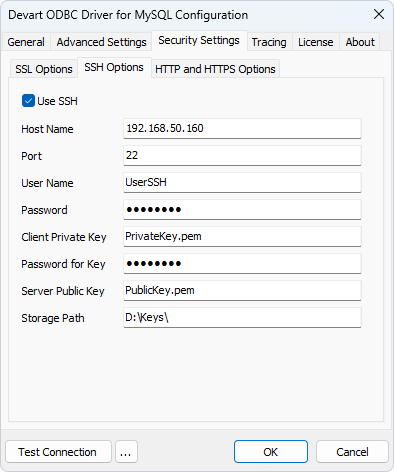Click the Test Connection button
The image size is (394, 472).
click(58, 452)
